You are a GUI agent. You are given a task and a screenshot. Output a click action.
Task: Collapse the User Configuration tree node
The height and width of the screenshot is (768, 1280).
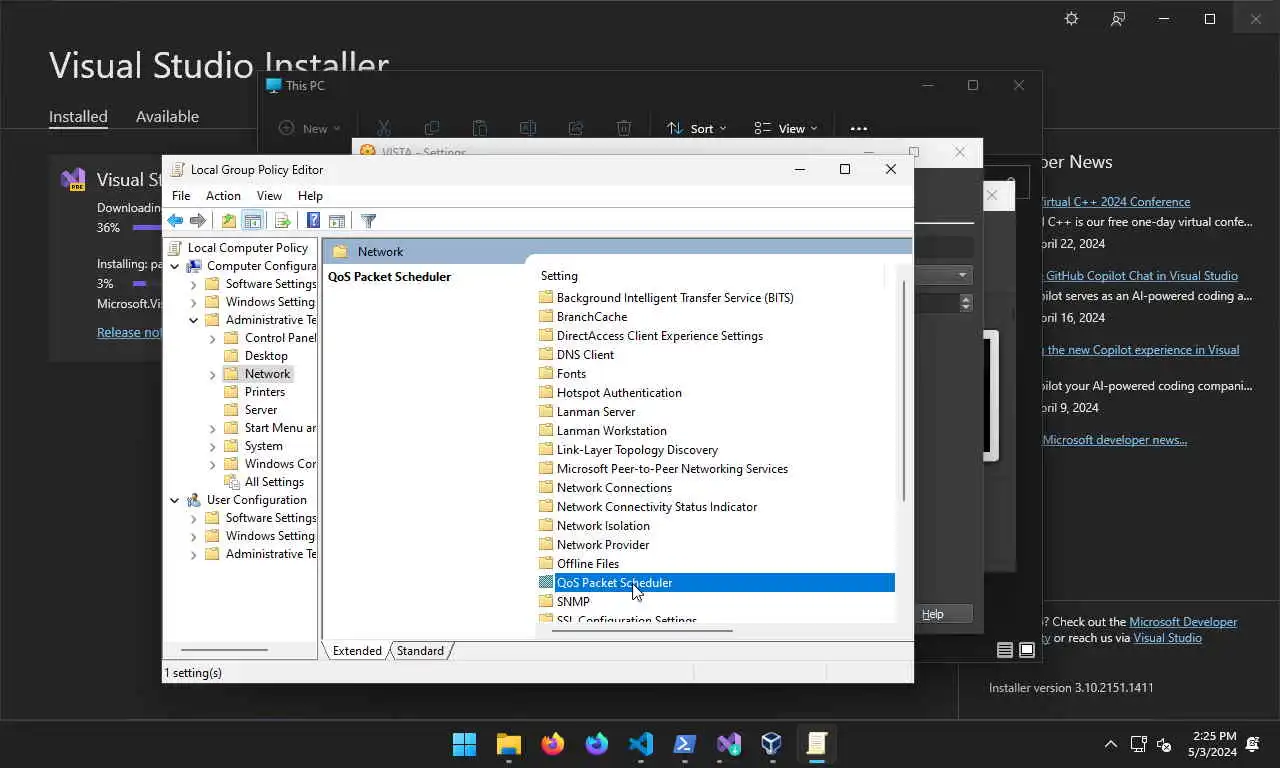click(x=175, y=500)
